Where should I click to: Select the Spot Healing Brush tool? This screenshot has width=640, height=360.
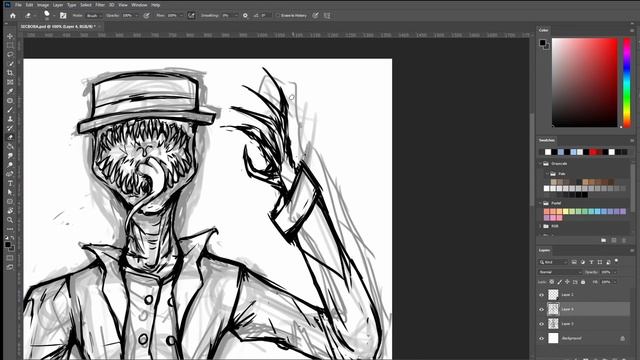tap(10, 100)
